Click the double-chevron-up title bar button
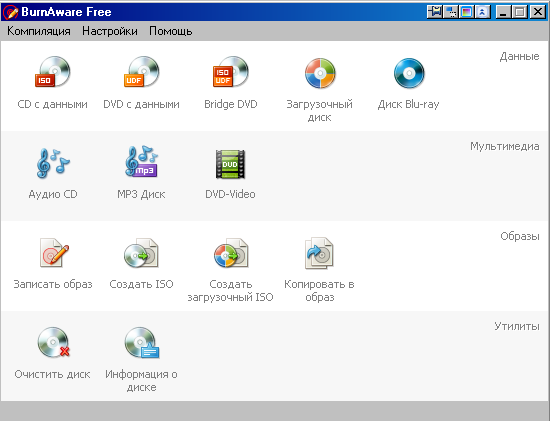This screenshot has height=421, width=550. coord(482,12)
